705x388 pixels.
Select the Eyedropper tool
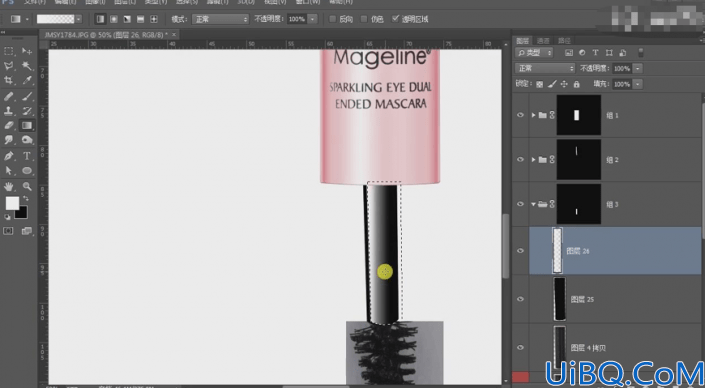point(27,80)
